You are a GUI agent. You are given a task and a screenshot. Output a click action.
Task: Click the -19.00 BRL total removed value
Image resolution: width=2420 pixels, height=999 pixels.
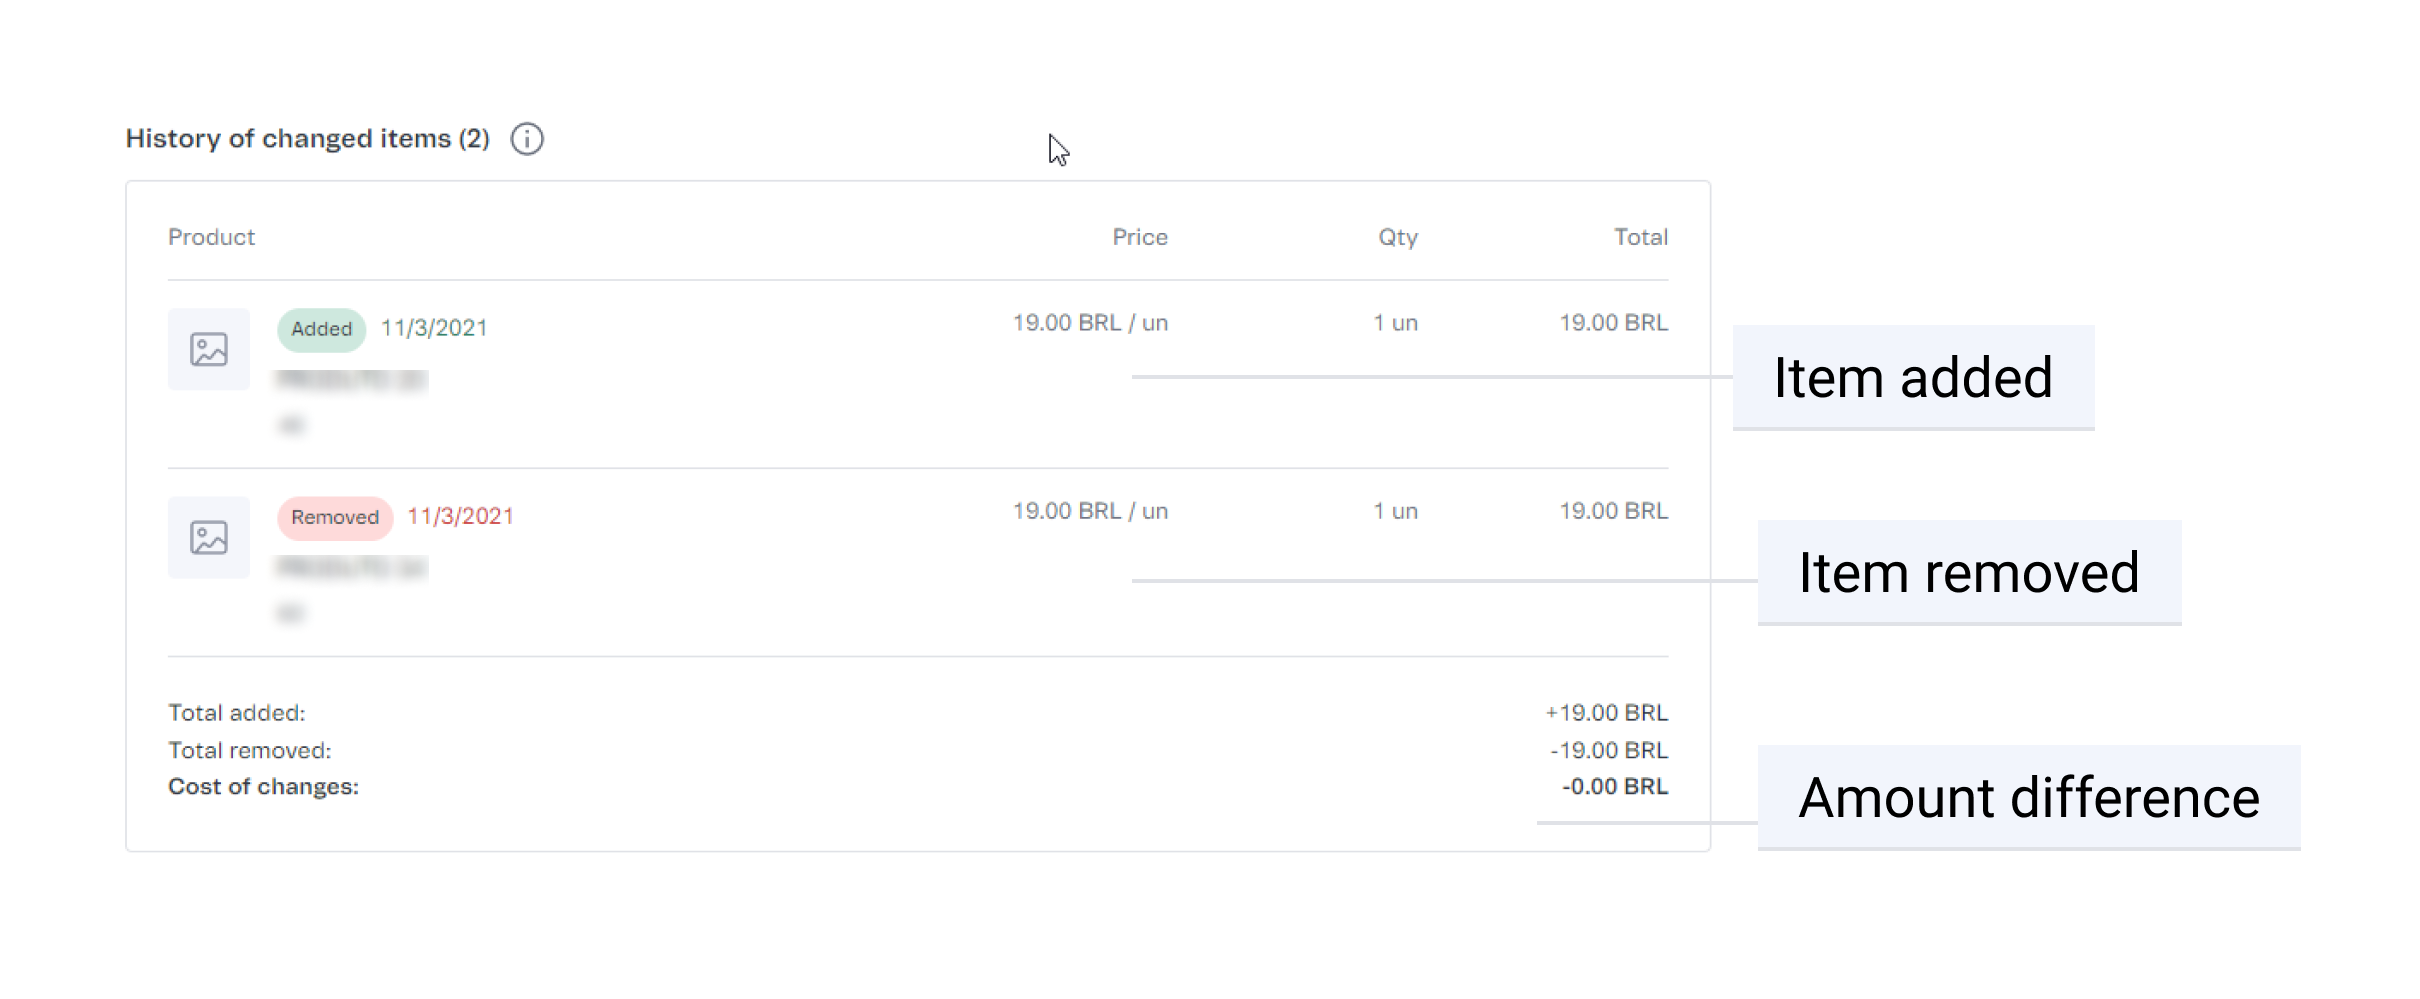tap(1609, 750)
